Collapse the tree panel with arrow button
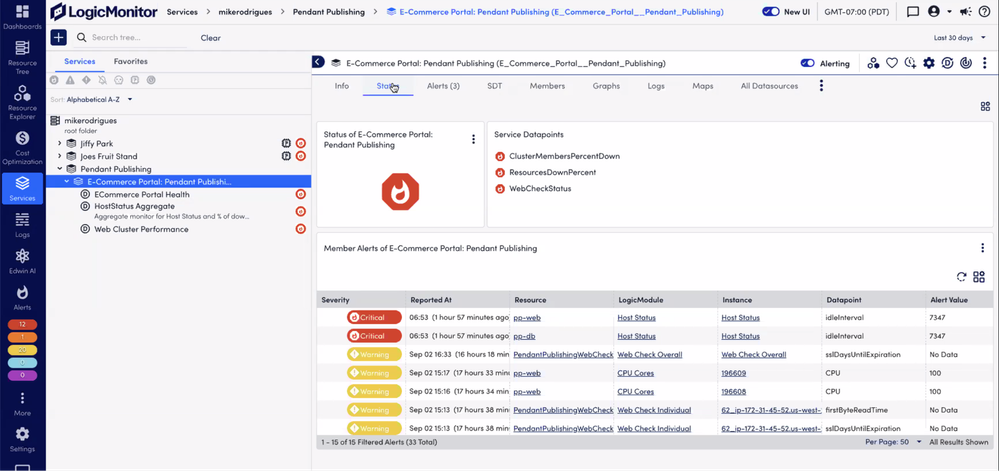Screen dimensions: 999x471 click(318, 62)
